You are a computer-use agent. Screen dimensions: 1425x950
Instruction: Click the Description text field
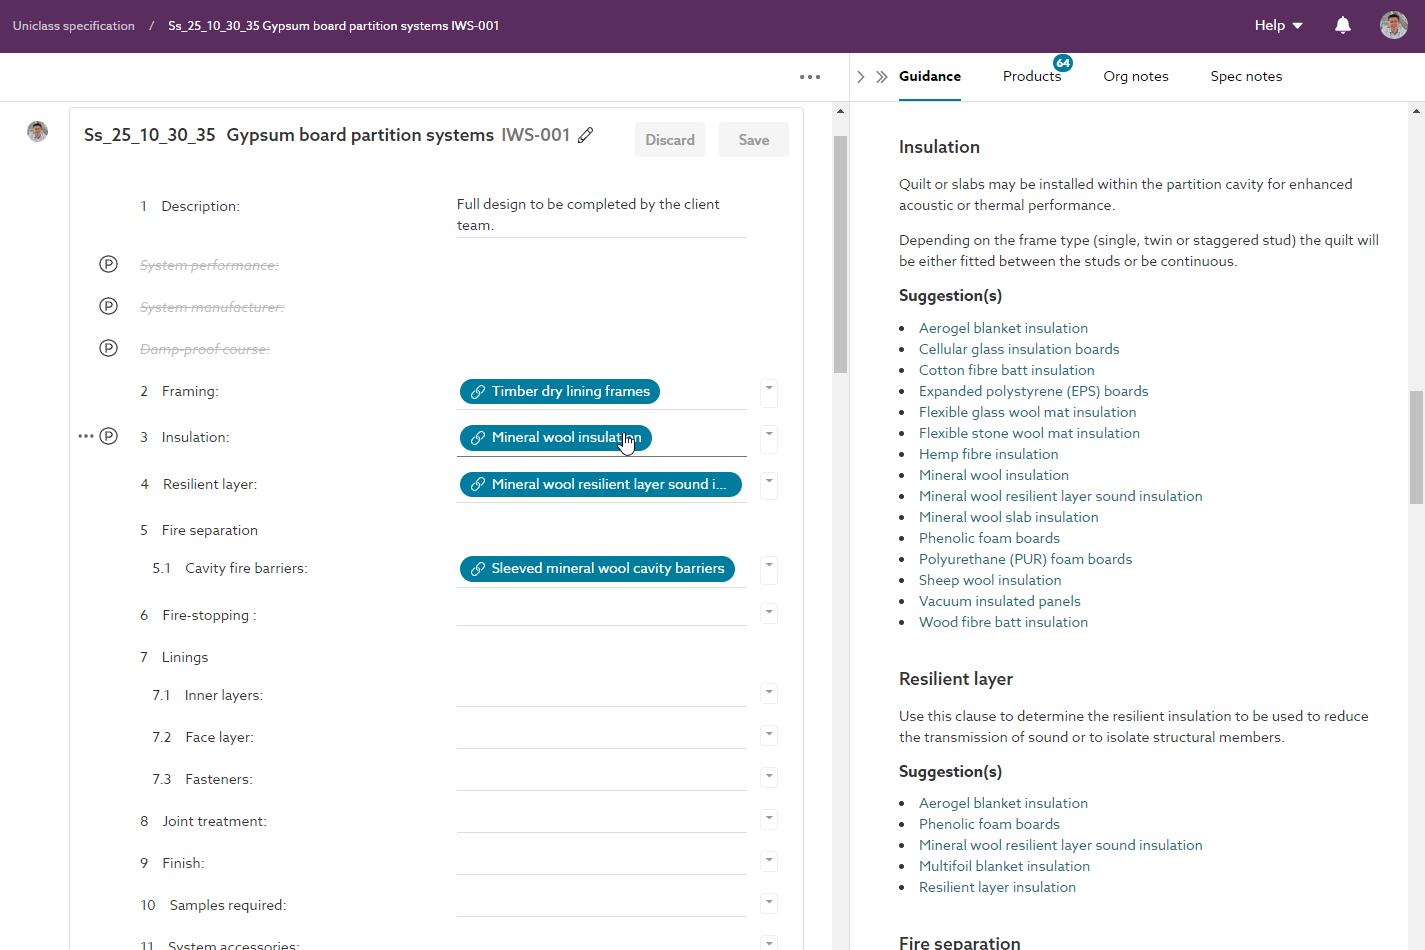click(601, 215)
